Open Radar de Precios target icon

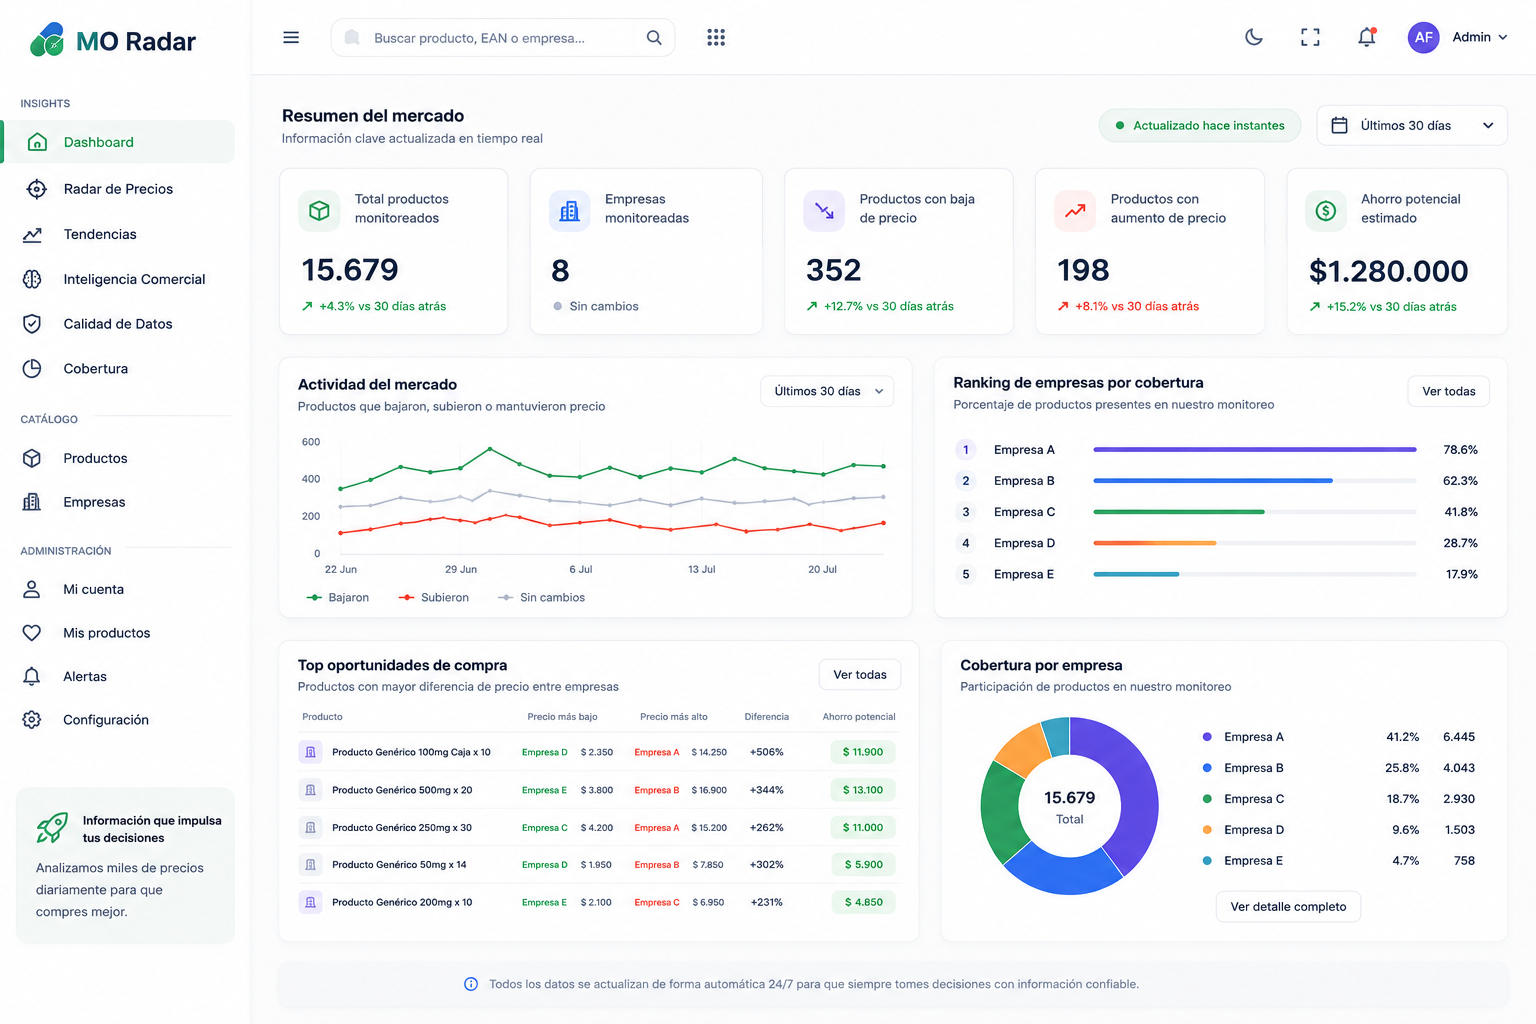click(x=36, y=189)
